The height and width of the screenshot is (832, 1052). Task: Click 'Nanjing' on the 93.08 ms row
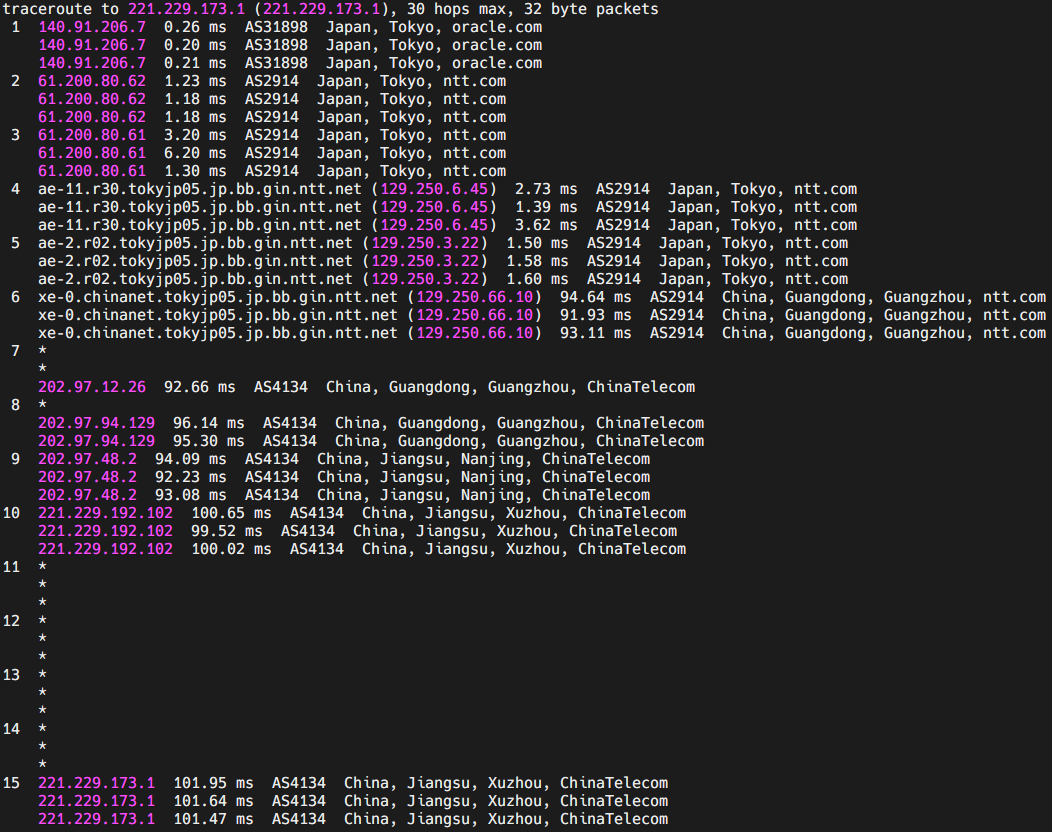pyautogui.click(x=492, y=495)
